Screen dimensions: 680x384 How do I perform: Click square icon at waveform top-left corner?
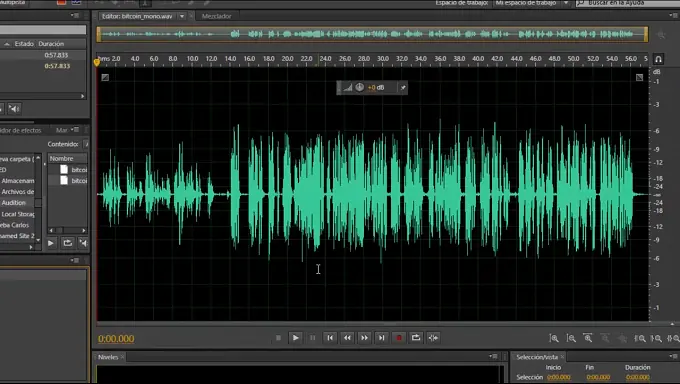coord(105,77)
